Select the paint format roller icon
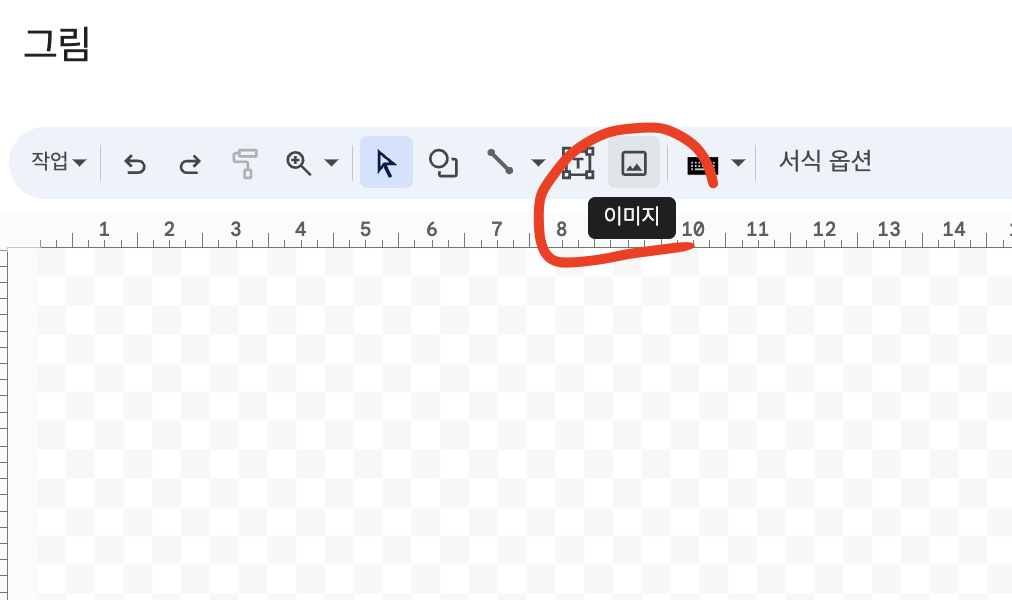The height and width of the screenshot is (600, 1012). (x=245, y=164)
